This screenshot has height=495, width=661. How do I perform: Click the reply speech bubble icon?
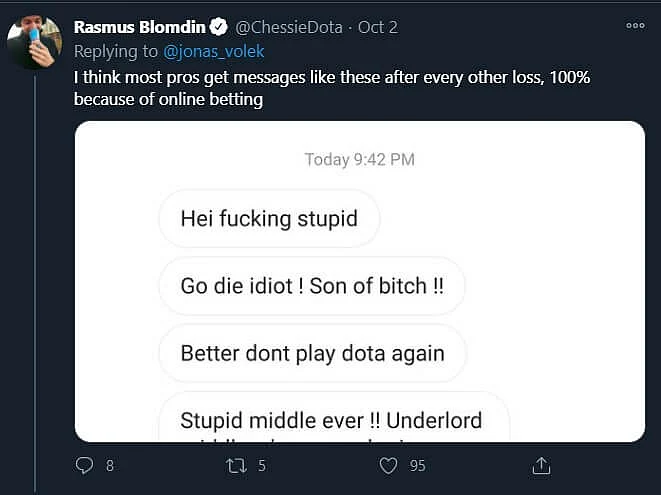click(84, 465)
